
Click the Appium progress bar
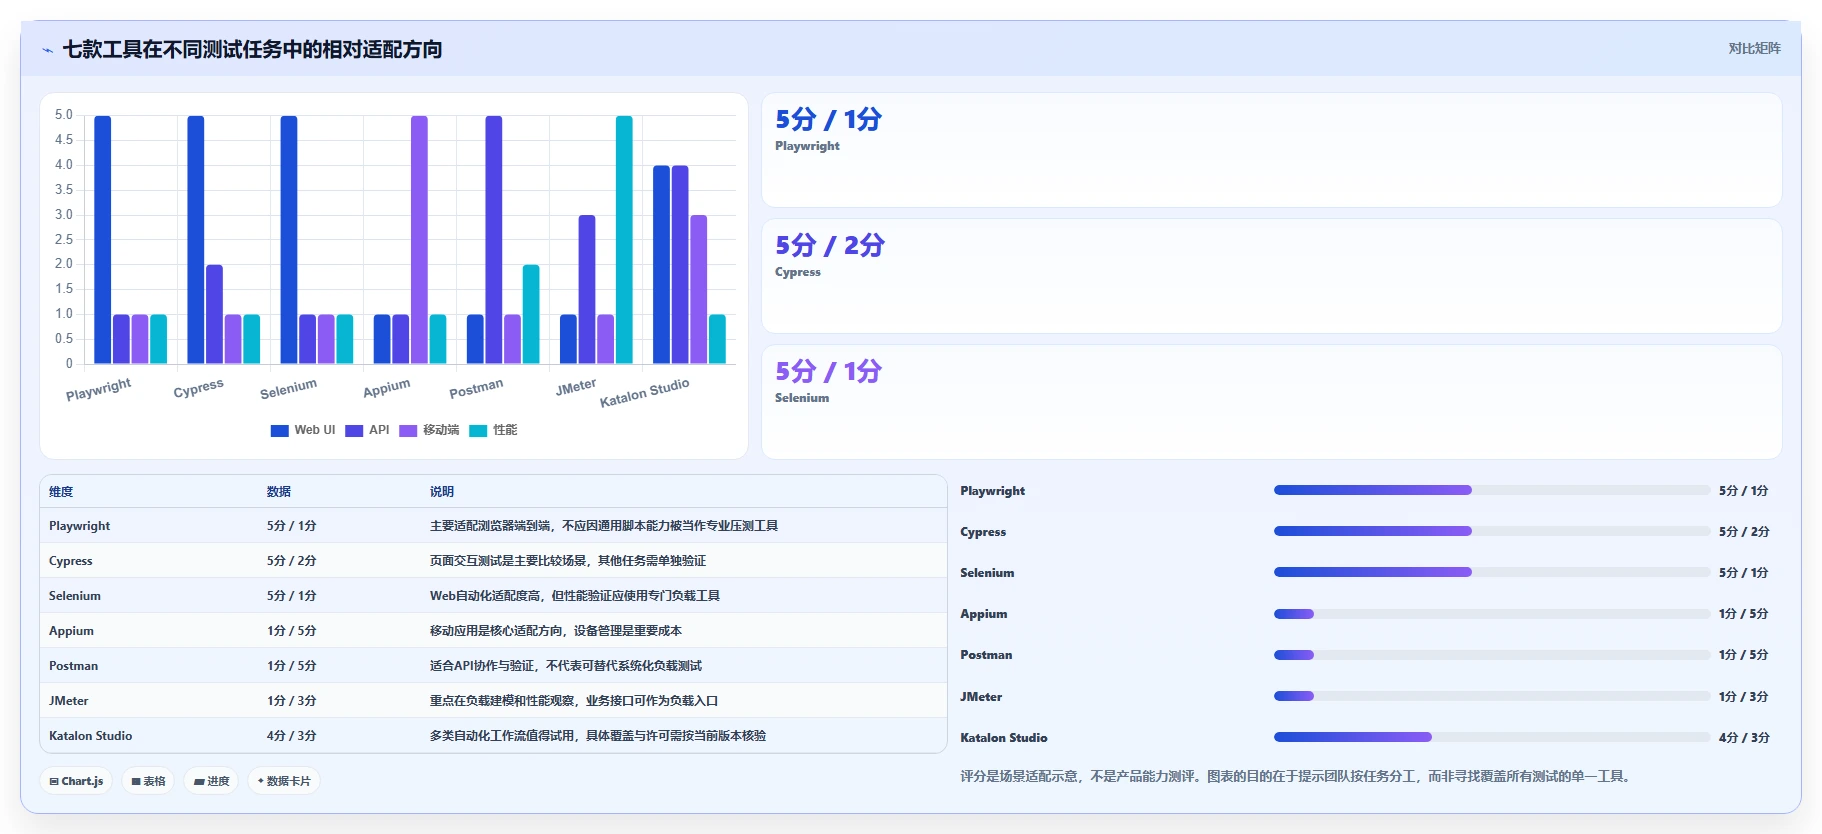coord(1491,614)
